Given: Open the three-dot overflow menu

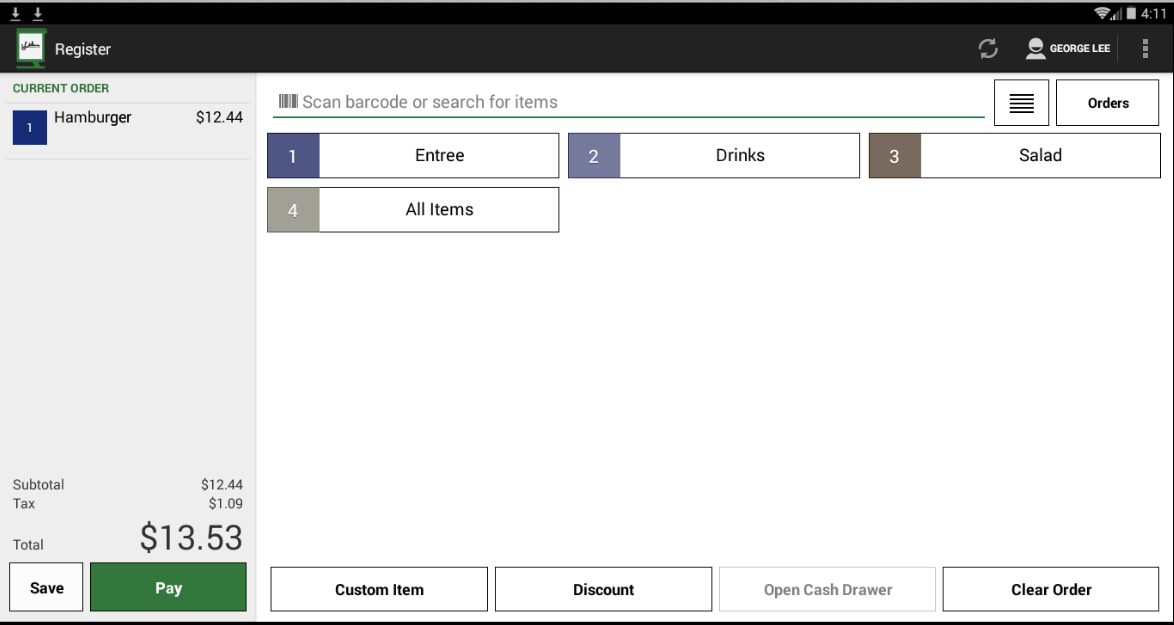Looking at the screenshot, I should 1145,49.
